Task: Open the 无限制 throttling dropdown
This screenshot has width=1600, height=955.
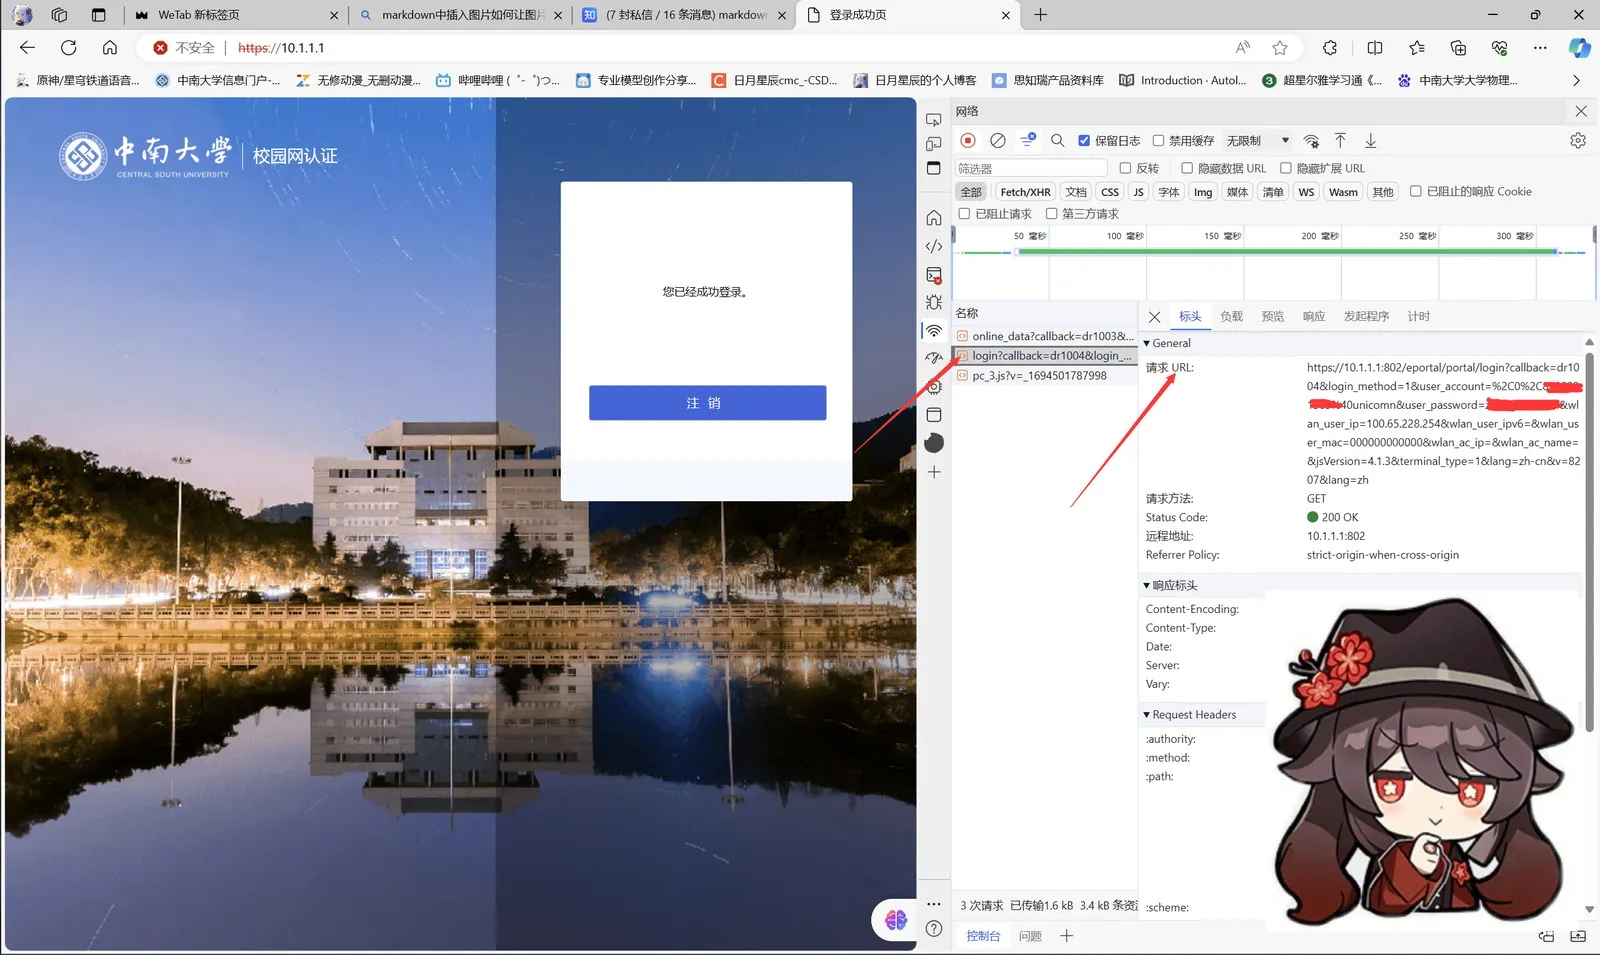Action: click(x=1258, y=141)
